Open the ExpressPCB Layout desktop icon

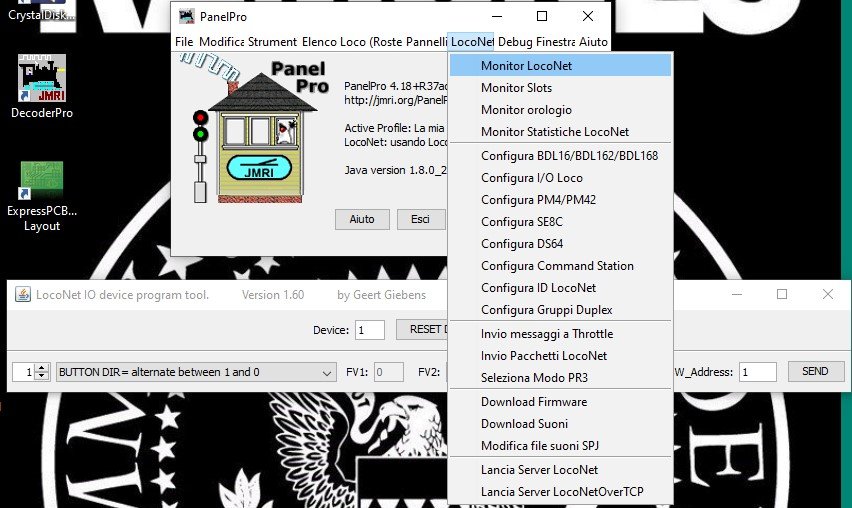click(x=42, y=181)
